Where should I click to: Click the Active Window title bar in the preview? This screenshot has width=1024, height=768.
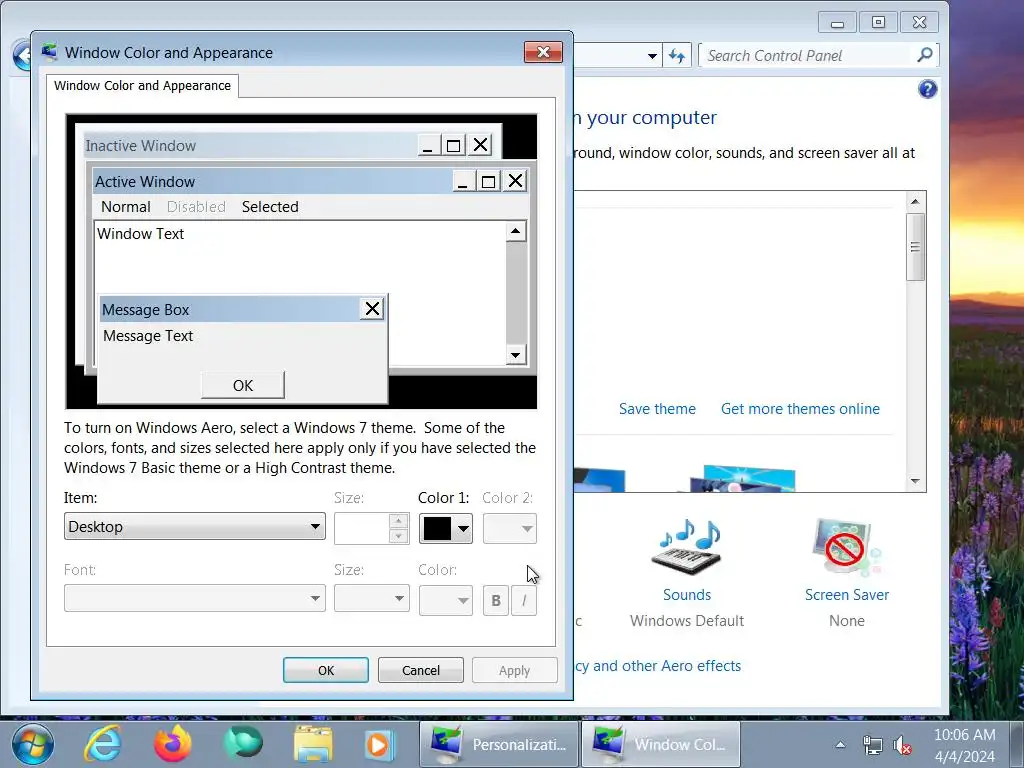click(x=273, y=182)
